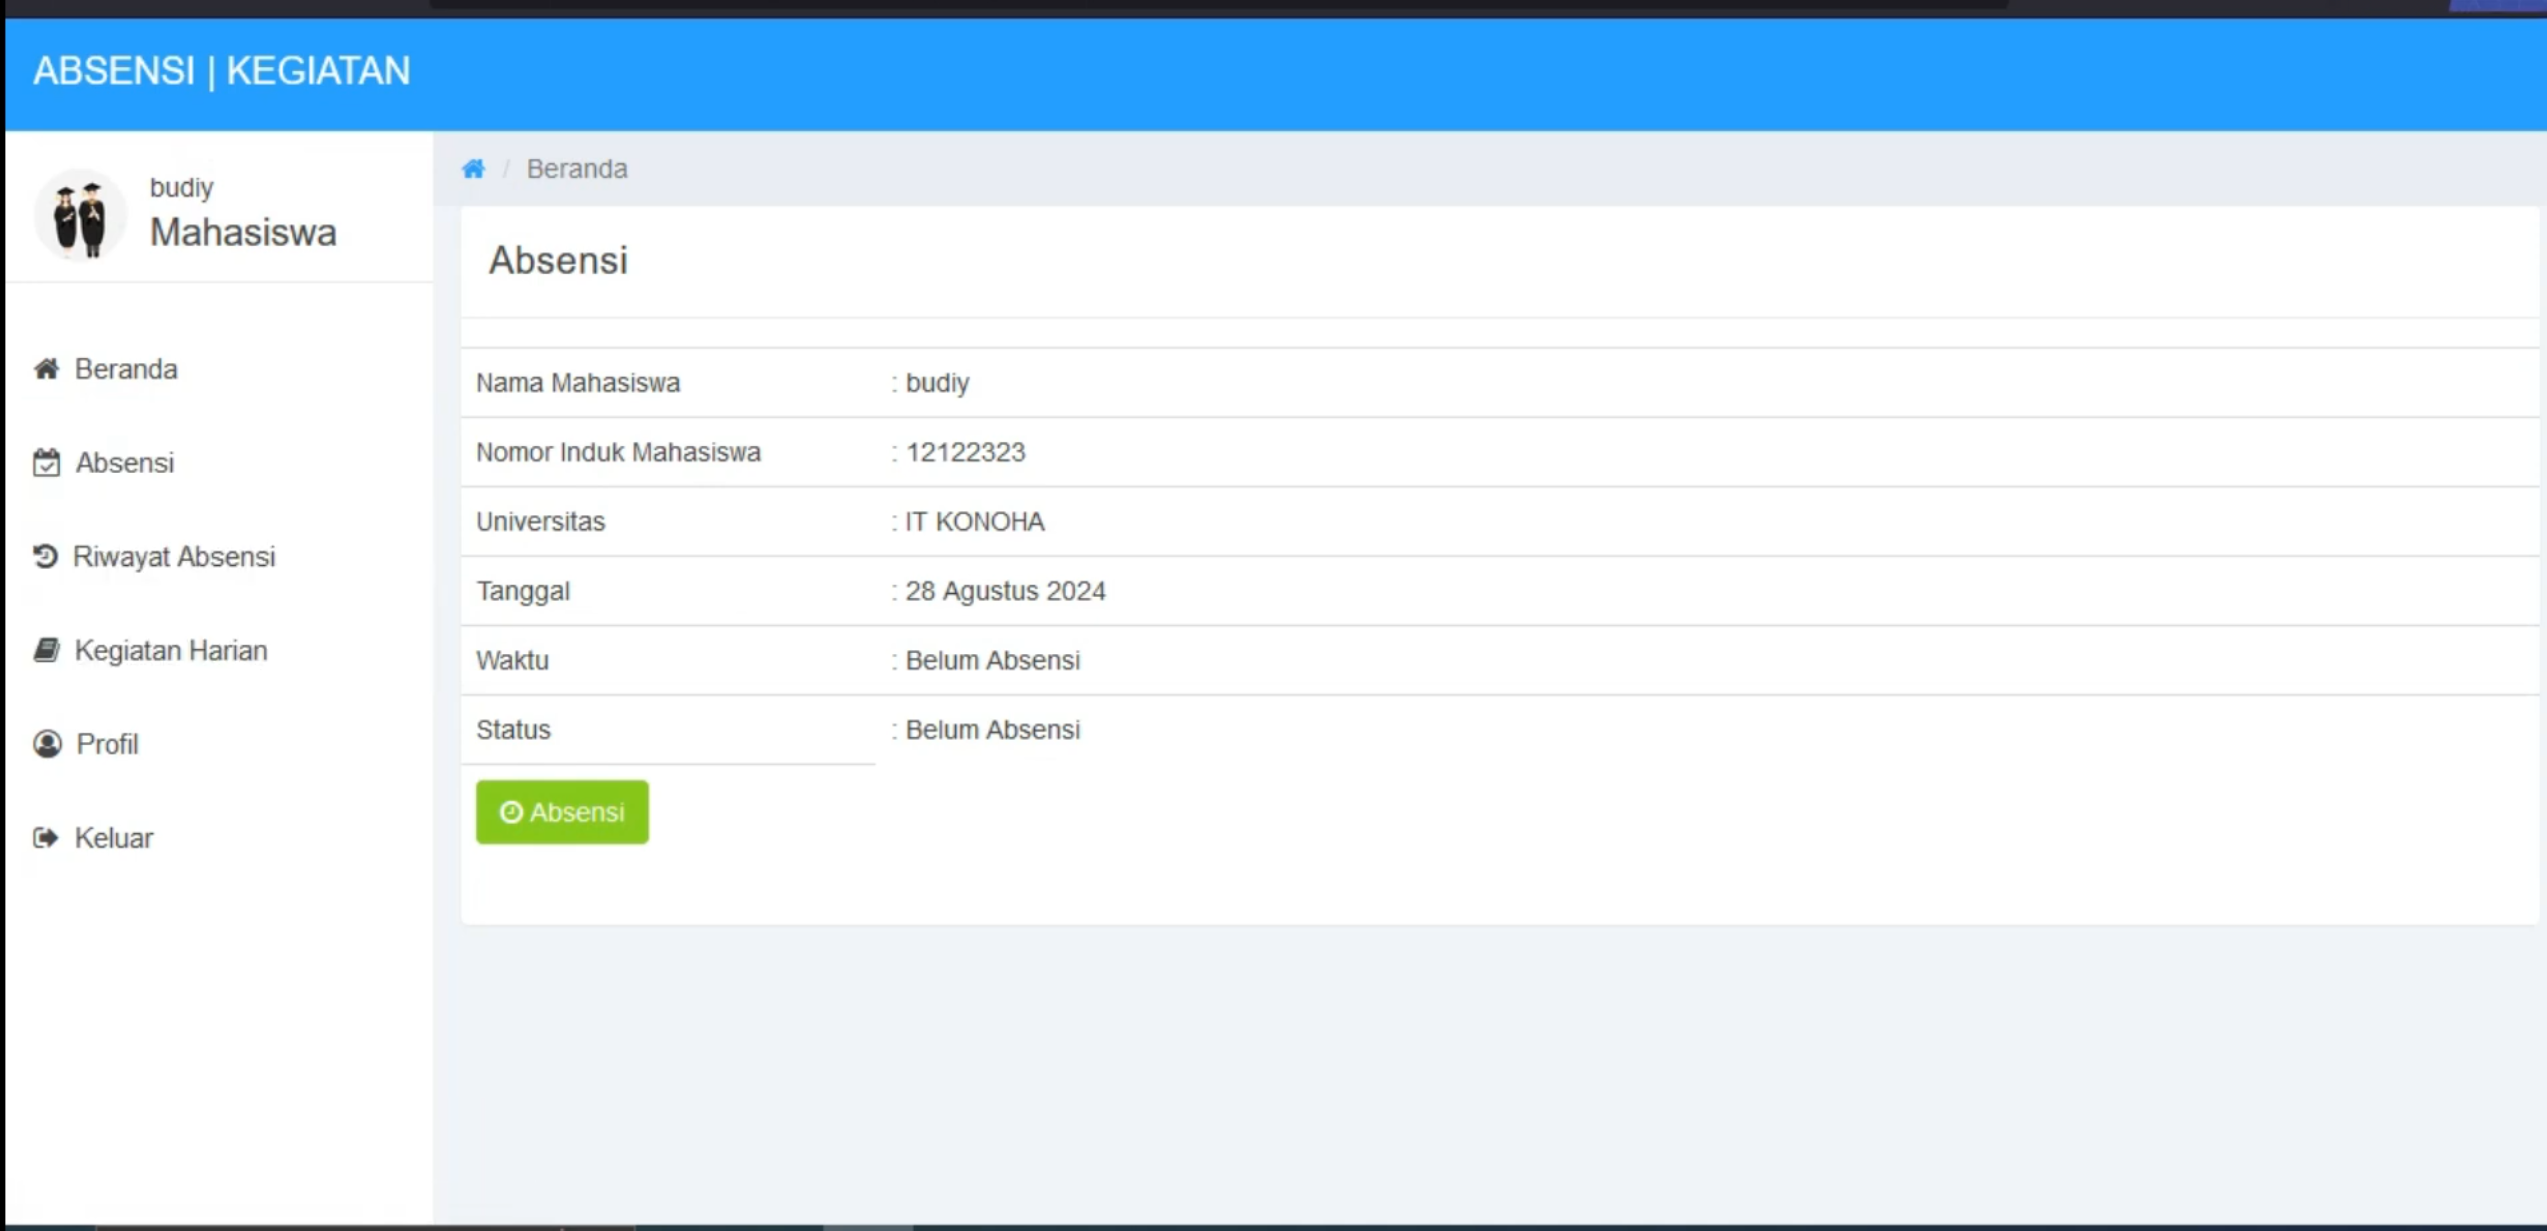Submit attendance with green Absensi button

(562, 812)
